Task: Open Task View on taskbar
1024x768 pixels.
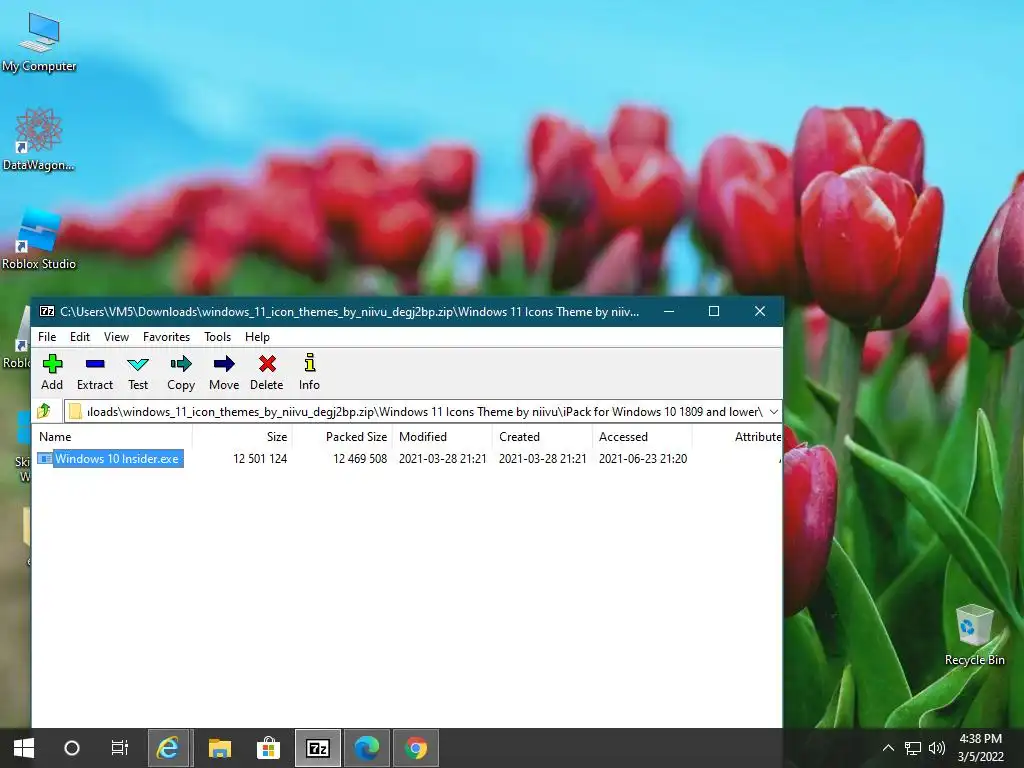Action: coord(120,748)
